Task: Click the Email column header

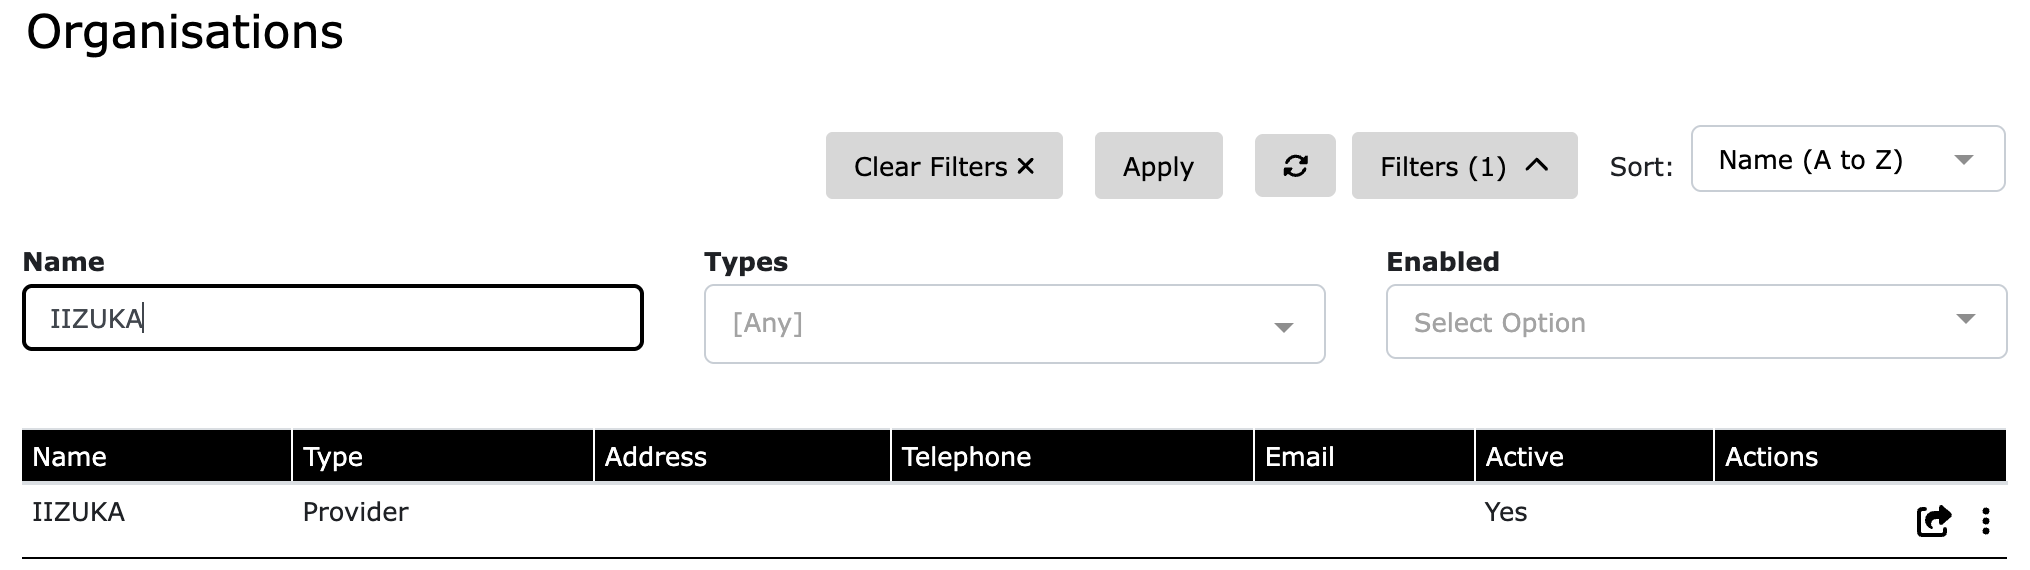Action: point(1299,457)
